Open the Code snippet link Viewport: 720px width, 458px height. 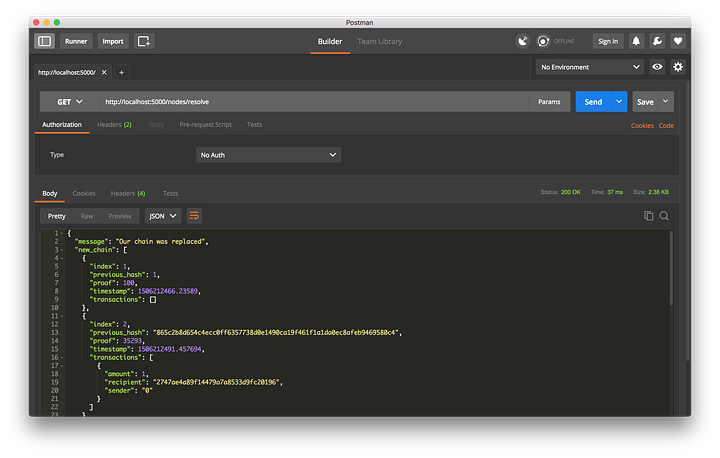666,125
